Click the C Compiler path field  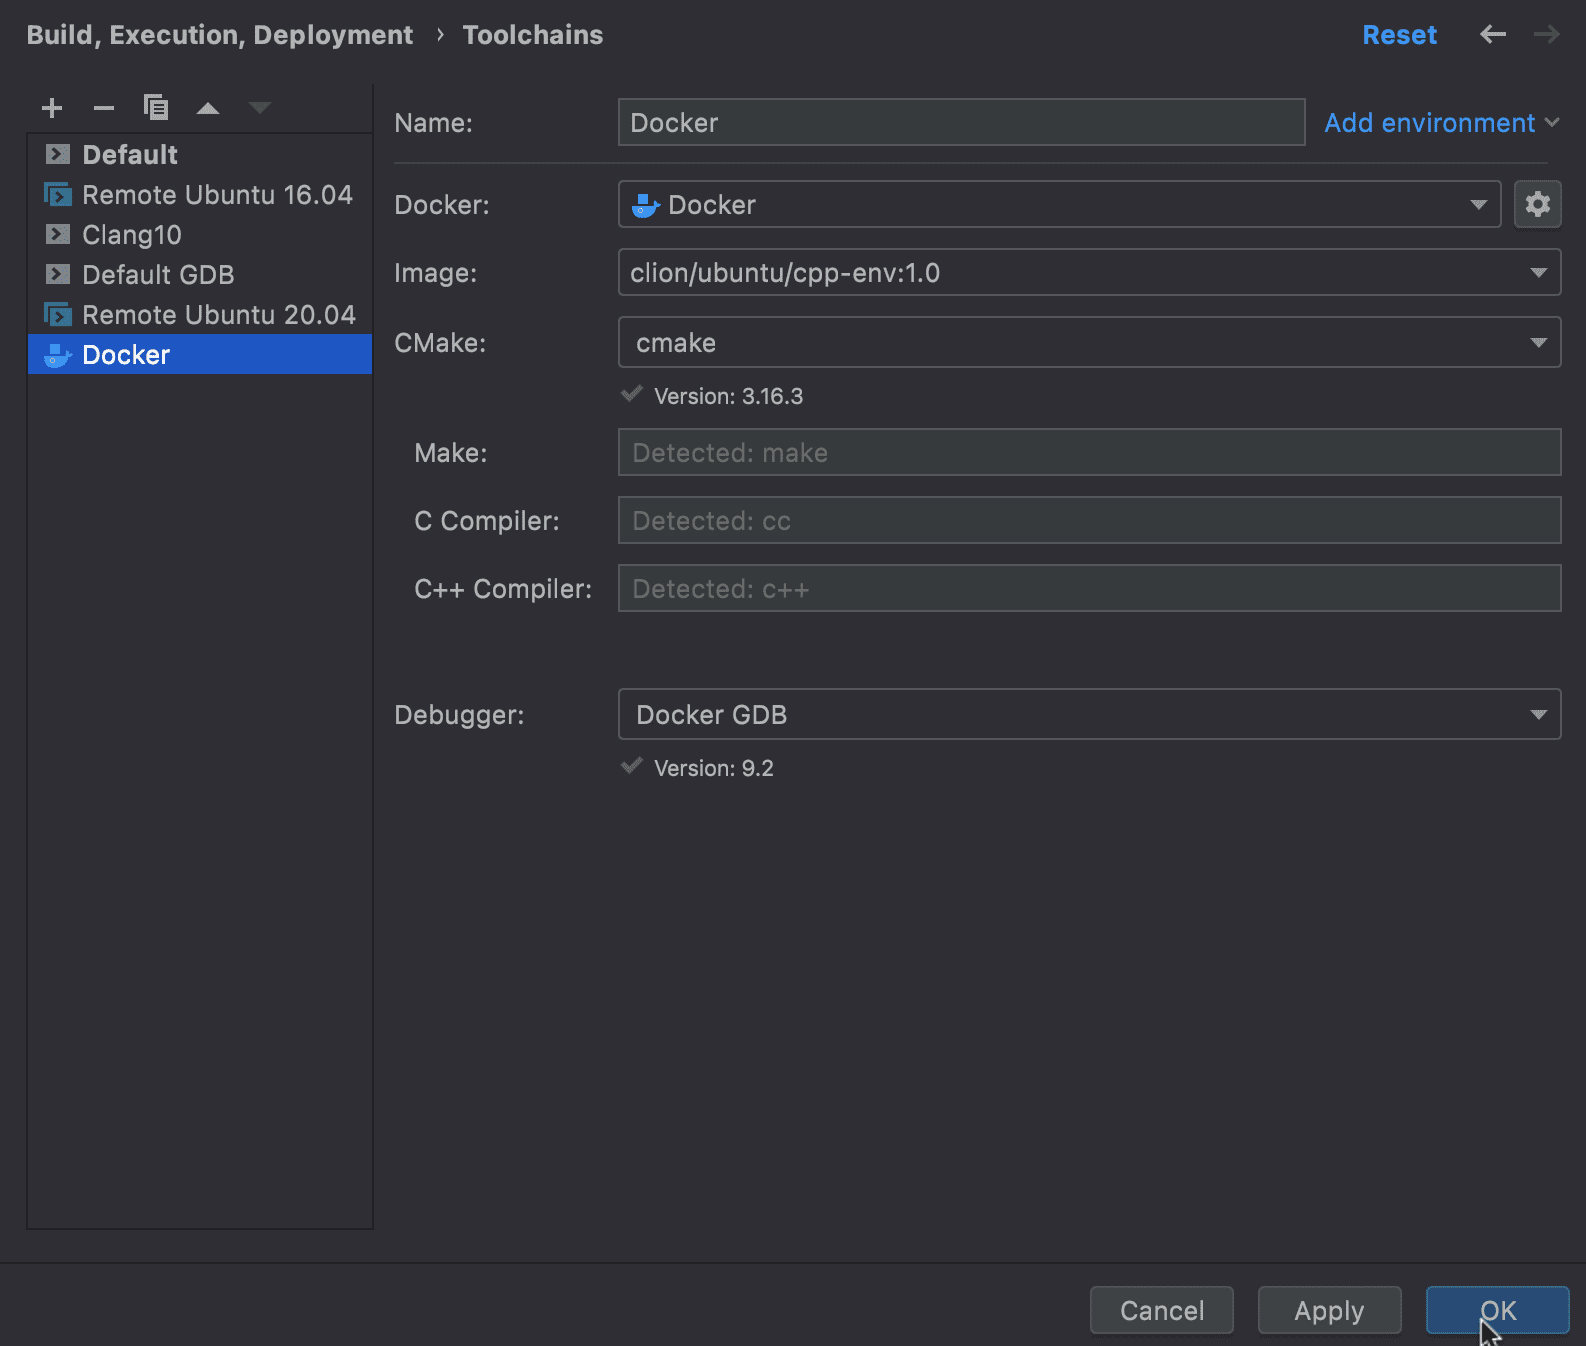tap(1089, 521)
